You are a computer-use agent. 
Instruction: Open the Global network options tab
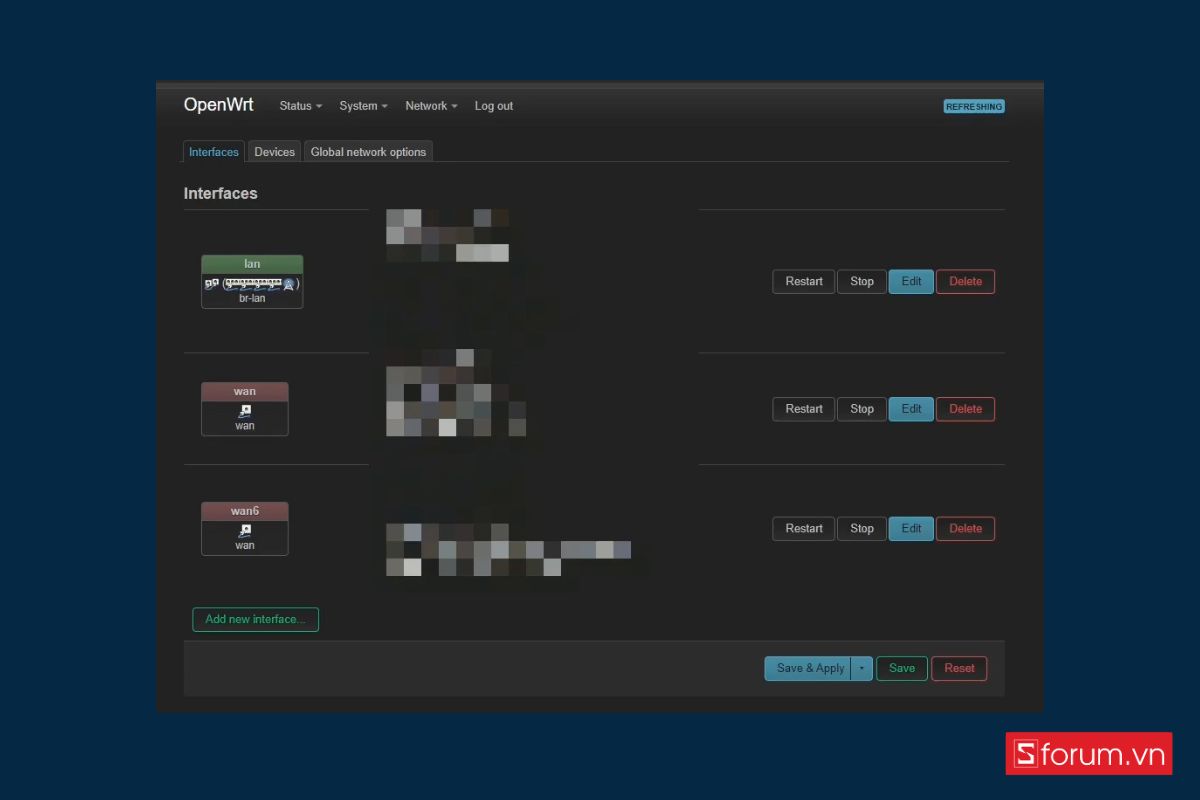click(x=368, y=152)
